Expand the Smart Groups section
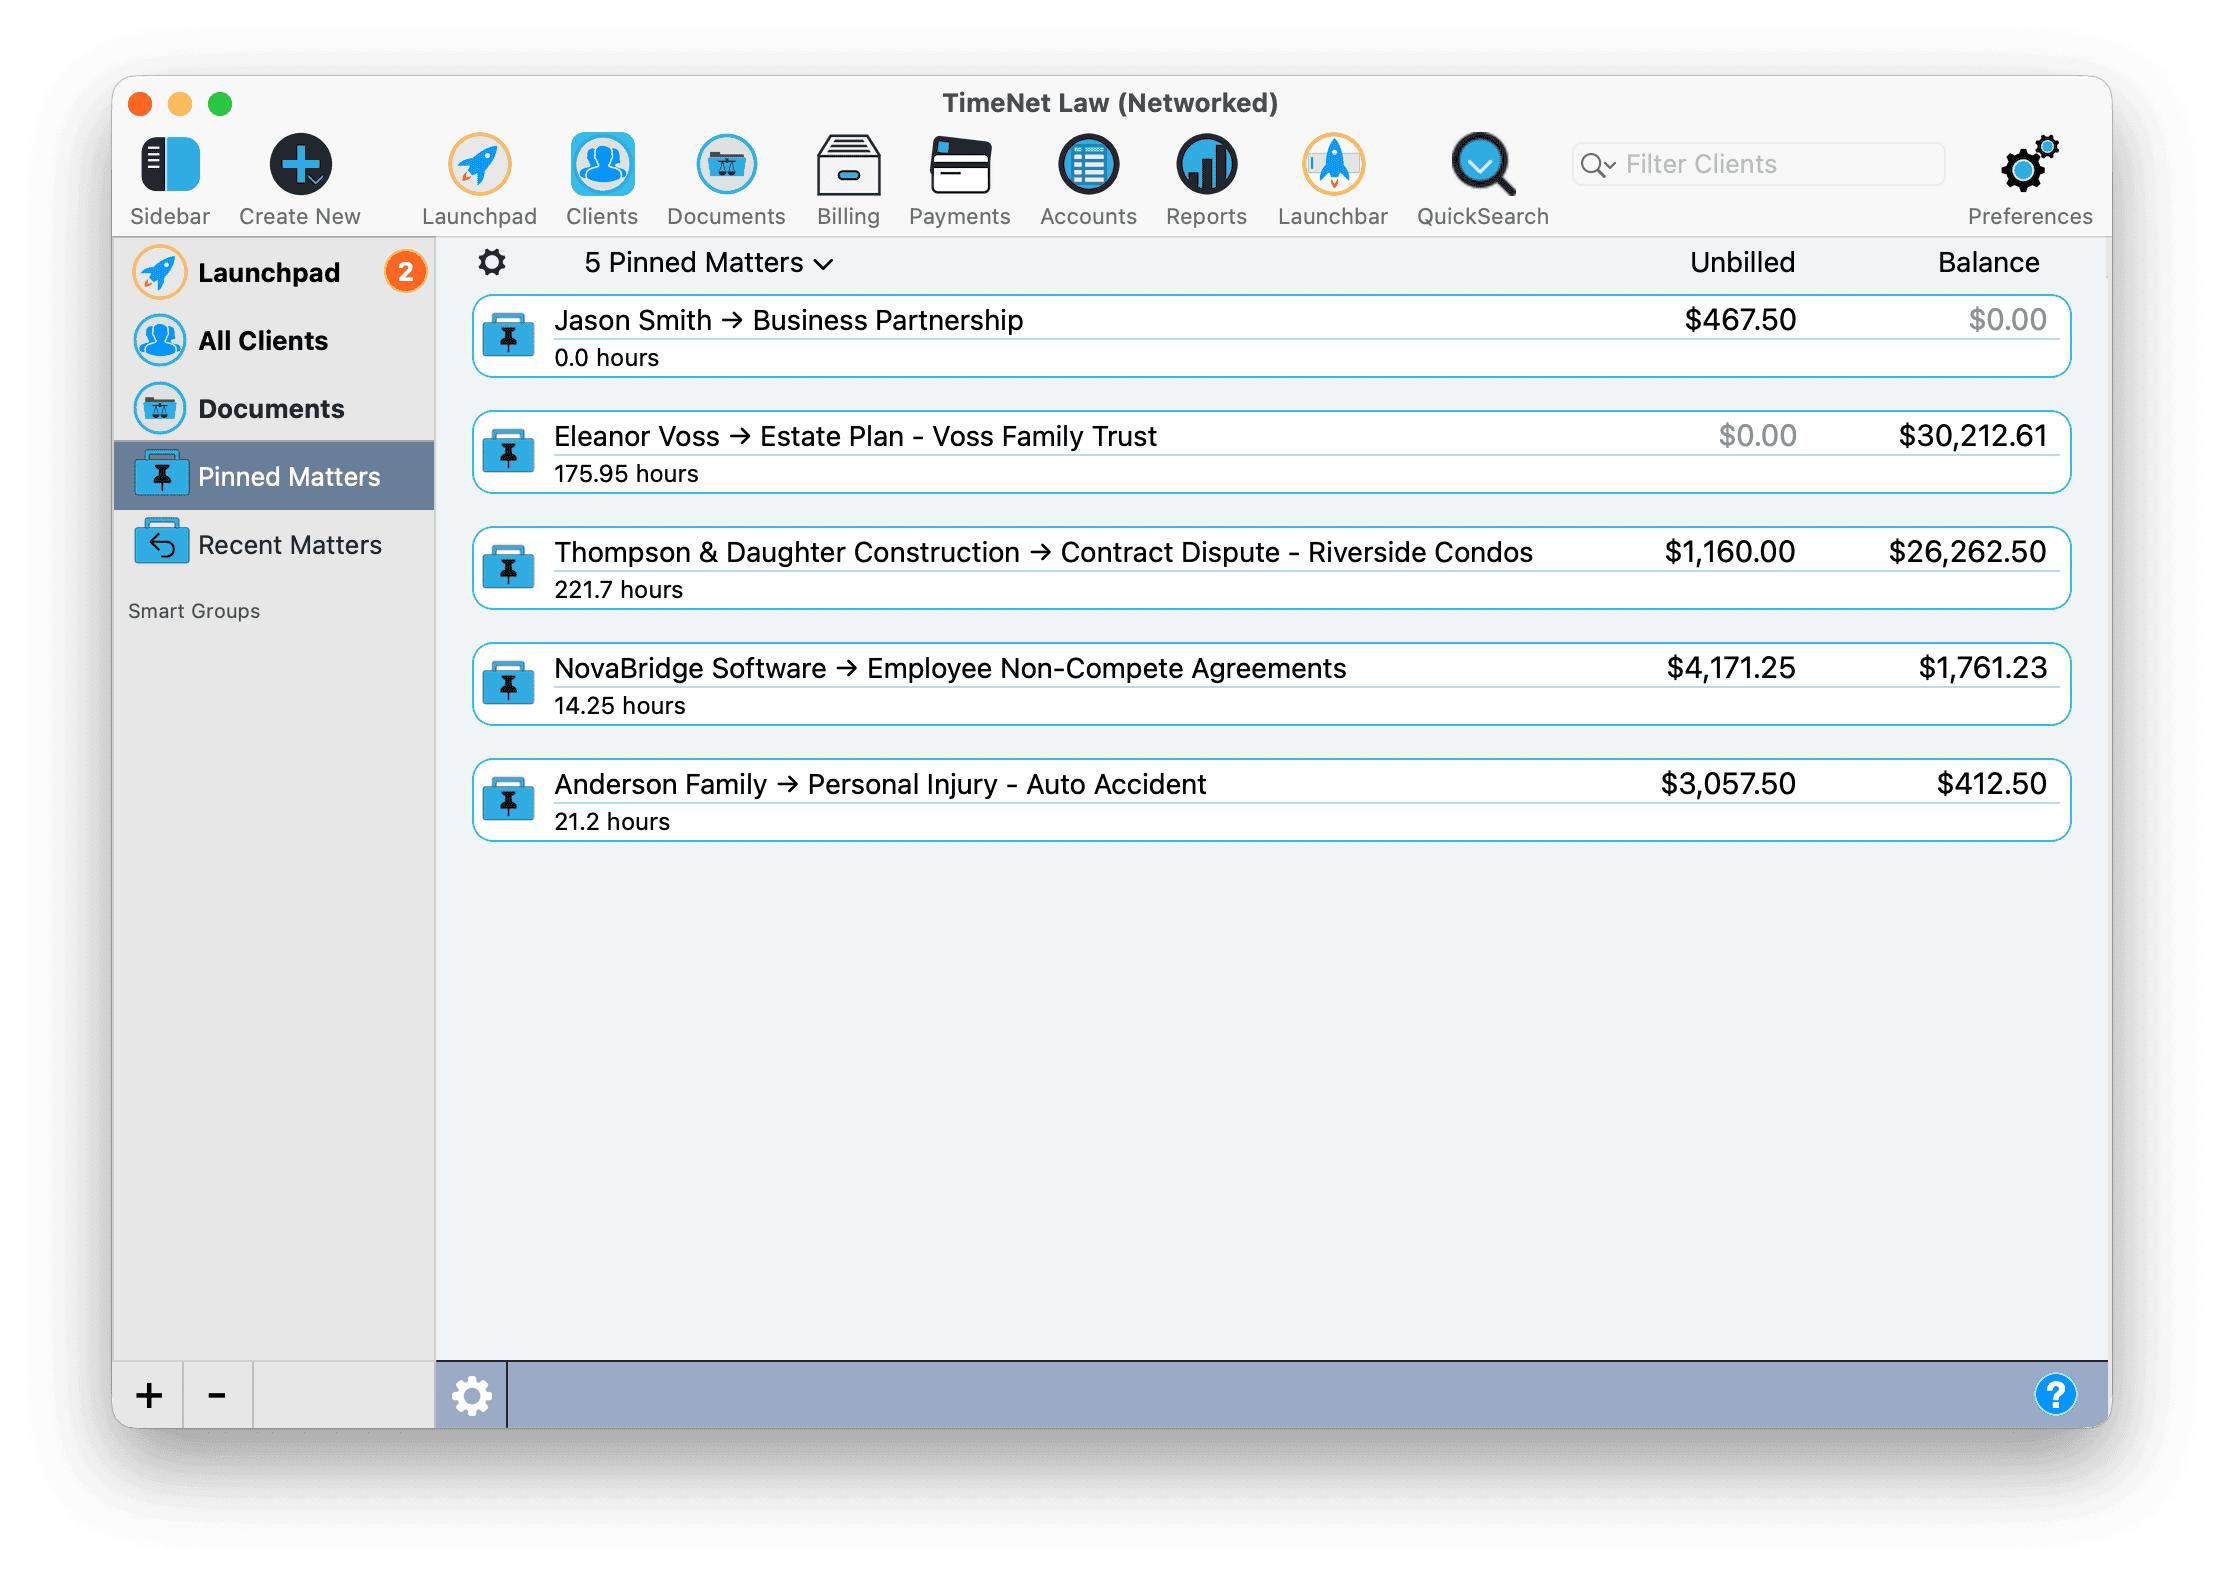 click(x=194, y=611)
